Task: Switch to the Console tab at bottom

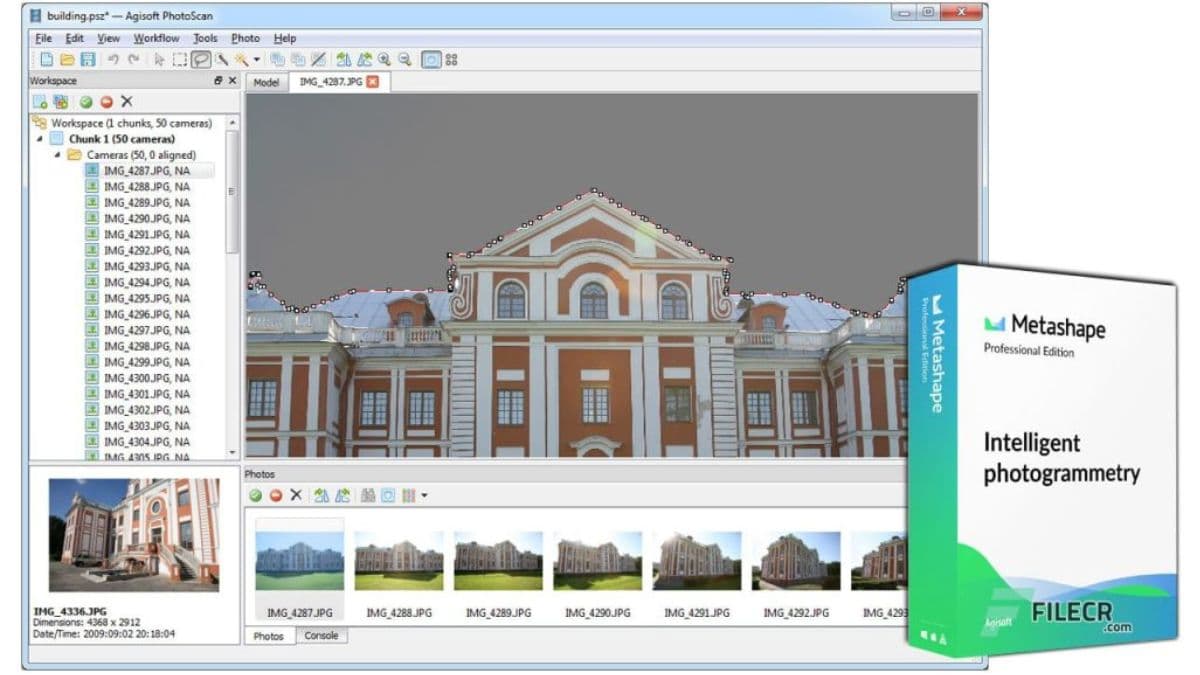Action: 320,636
